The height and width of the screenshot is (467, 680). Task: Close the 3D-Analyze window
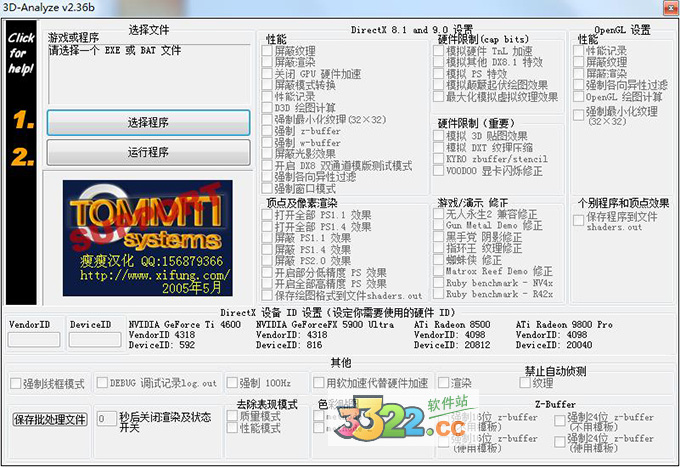[671, 7]
